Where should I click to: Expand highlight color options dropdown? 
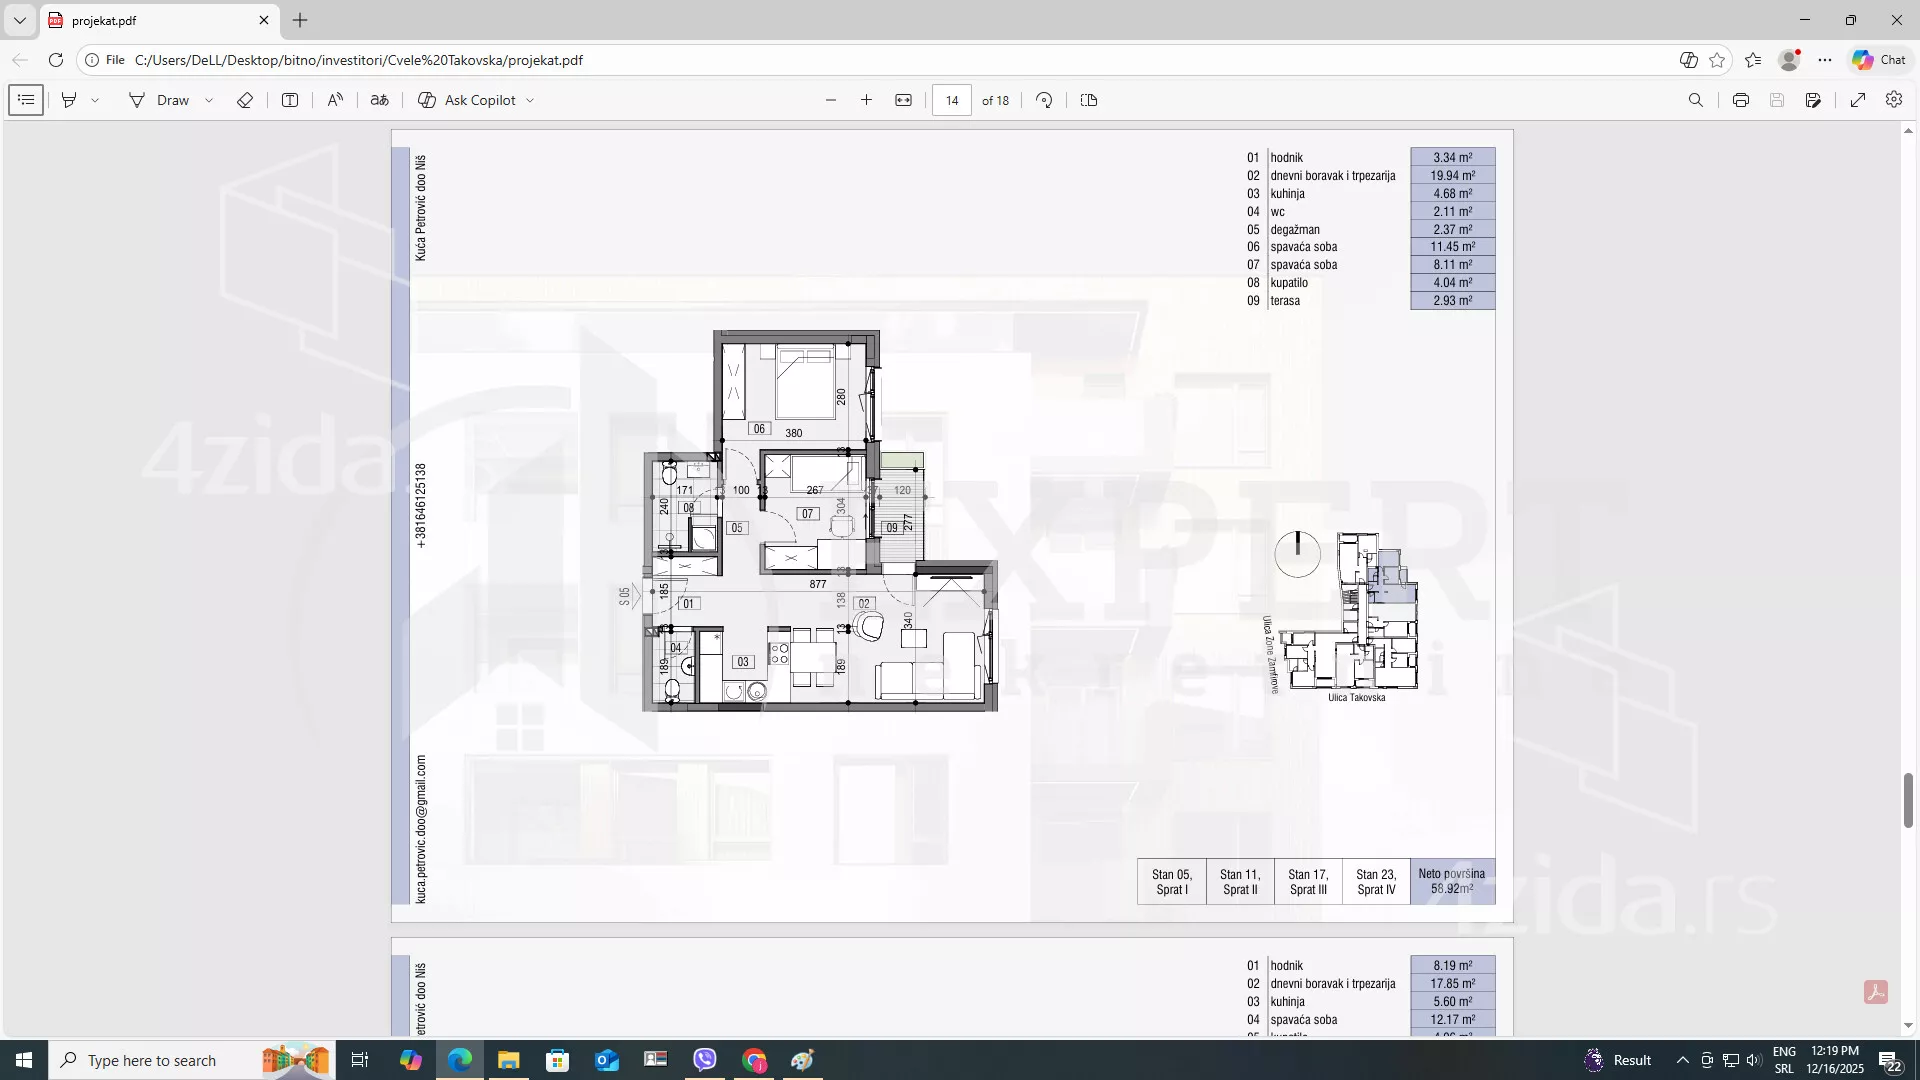pos(95,100)
